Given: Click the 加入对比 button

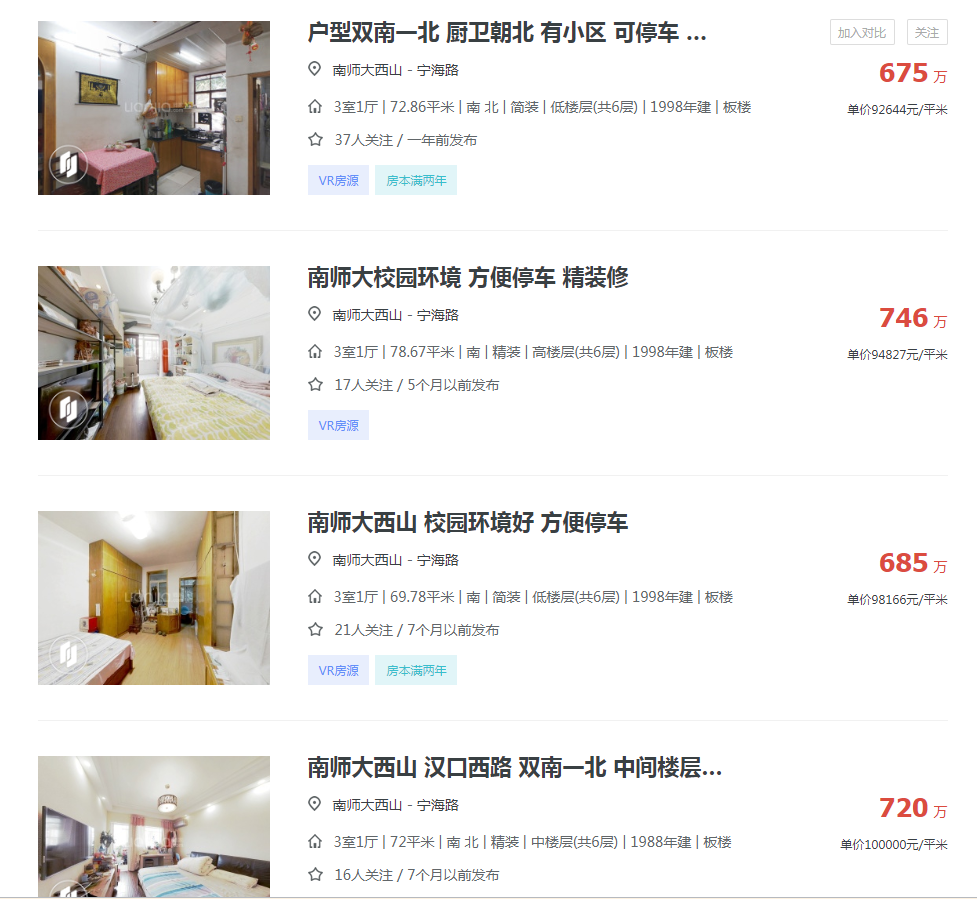Looking at the screenshot, I should (862, 32).
